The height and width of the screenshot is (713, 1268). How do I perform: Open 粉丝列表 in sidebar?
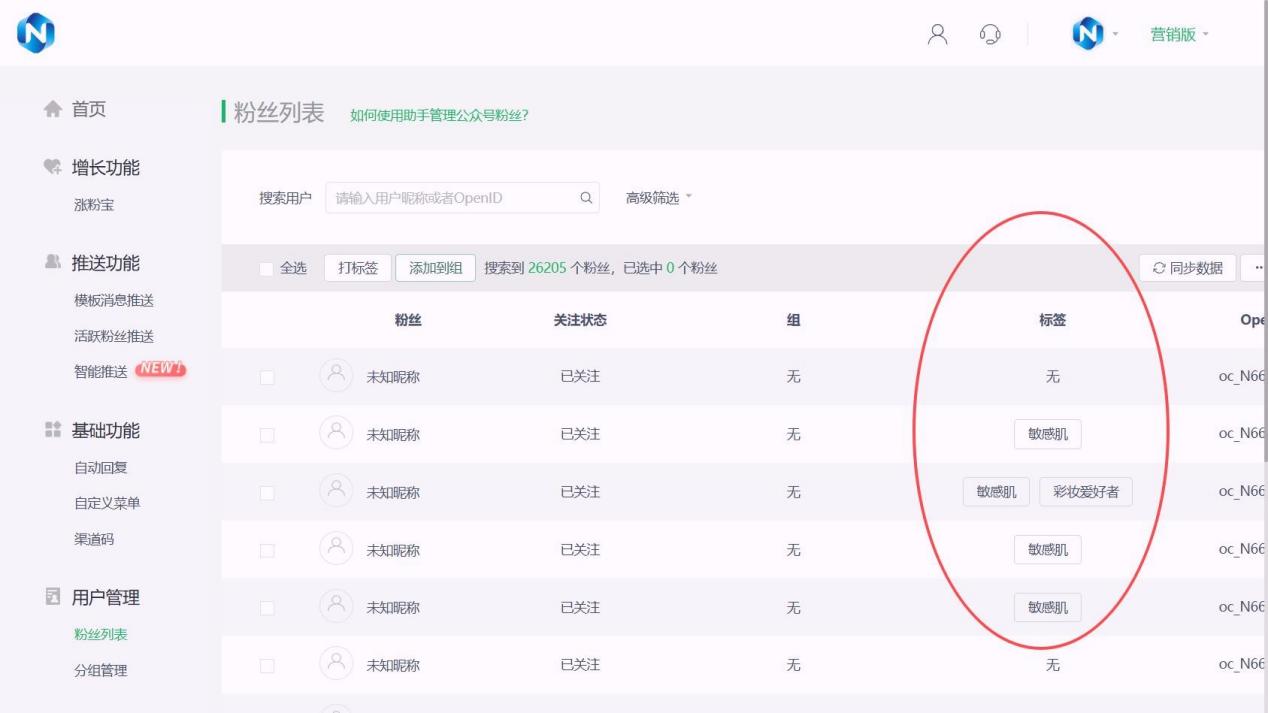101,634
